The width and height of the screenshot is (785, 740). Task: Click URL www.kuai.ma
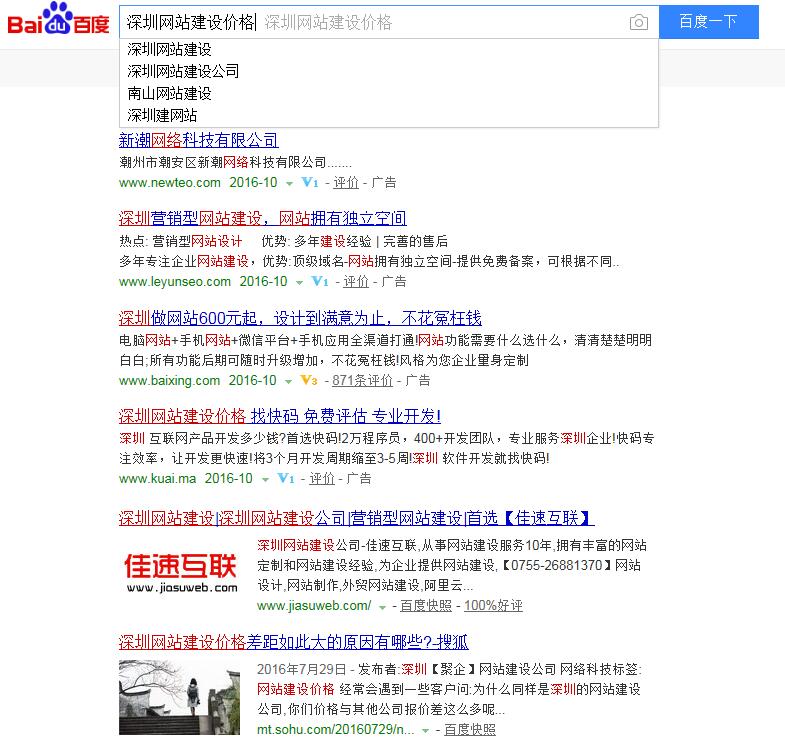click(157, 479)
